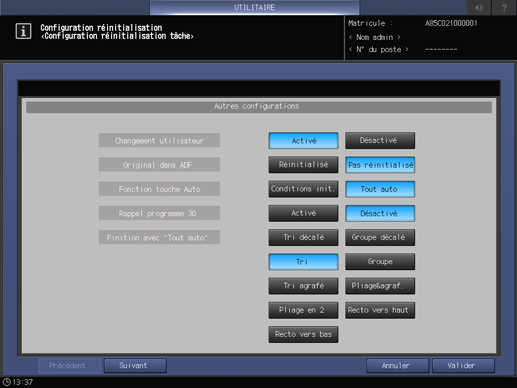Image resolution: width=517 pixels, height=388 pixels.
Task: Click the Finition avec "Tout auto" label
Action: pyautogui.click(x=159, y=237)
